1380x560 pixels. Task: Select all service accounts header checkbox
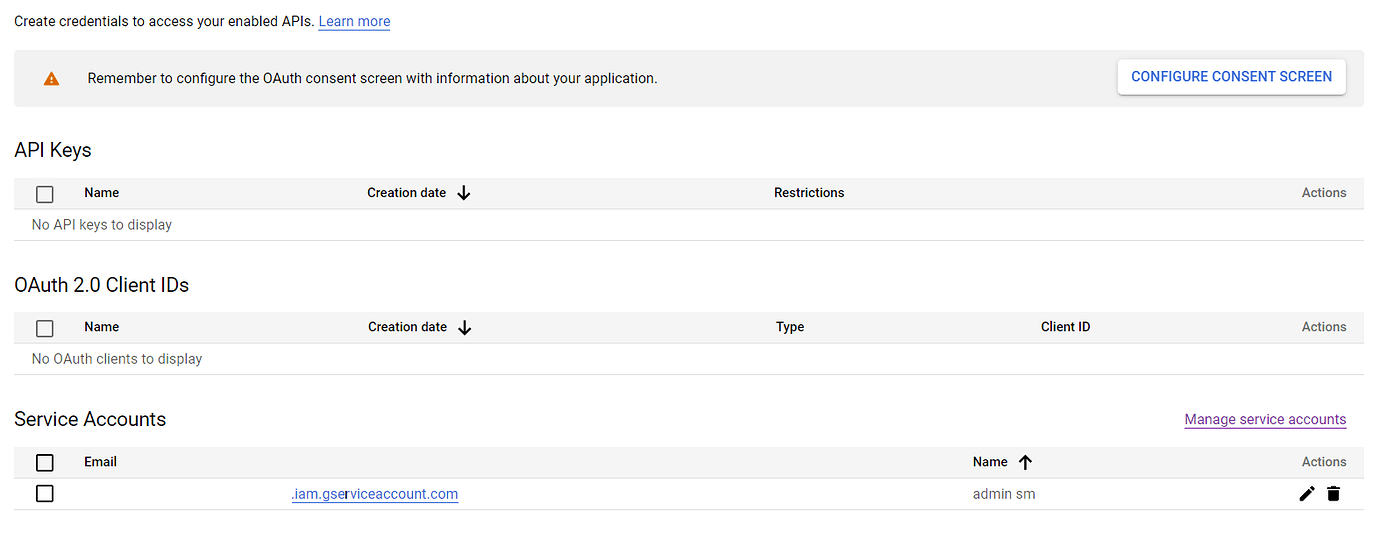click(45, 462)
